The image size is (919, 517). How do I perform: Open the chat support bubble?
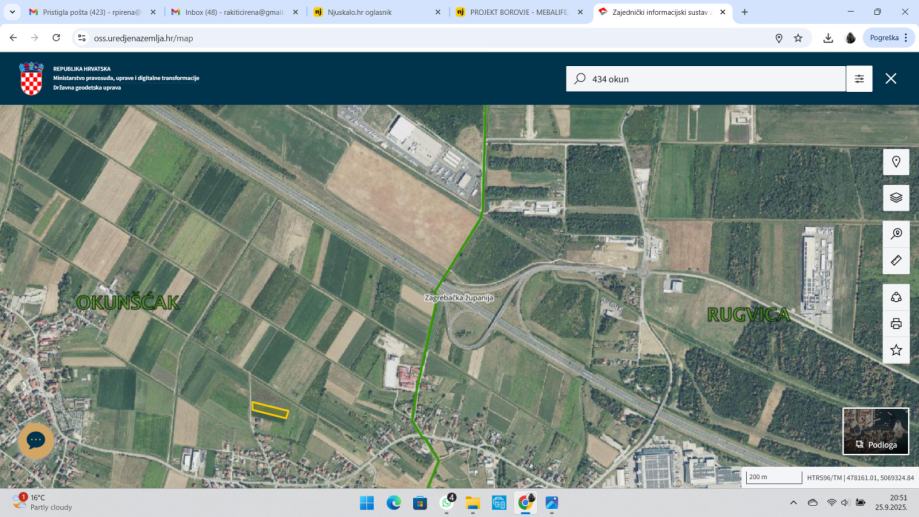(x=36, y=440)
